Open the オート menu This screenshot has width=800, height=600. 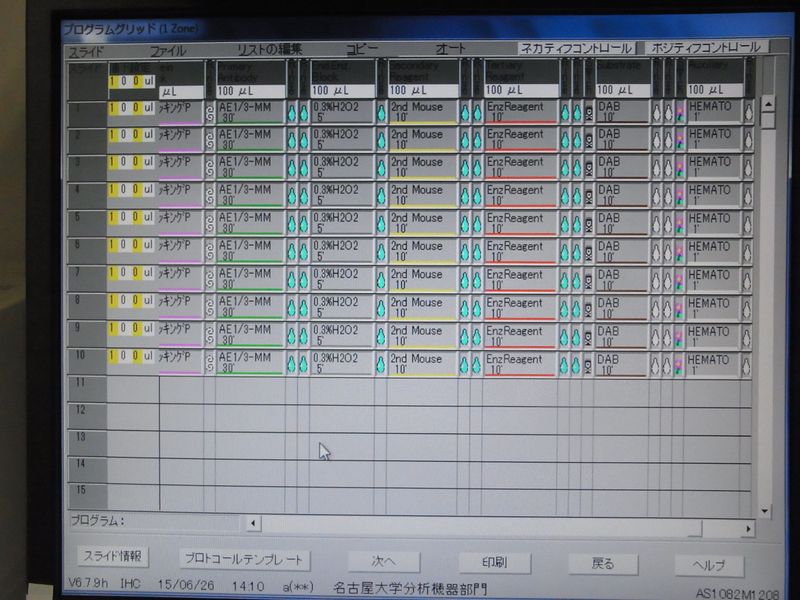pos(451,48)
